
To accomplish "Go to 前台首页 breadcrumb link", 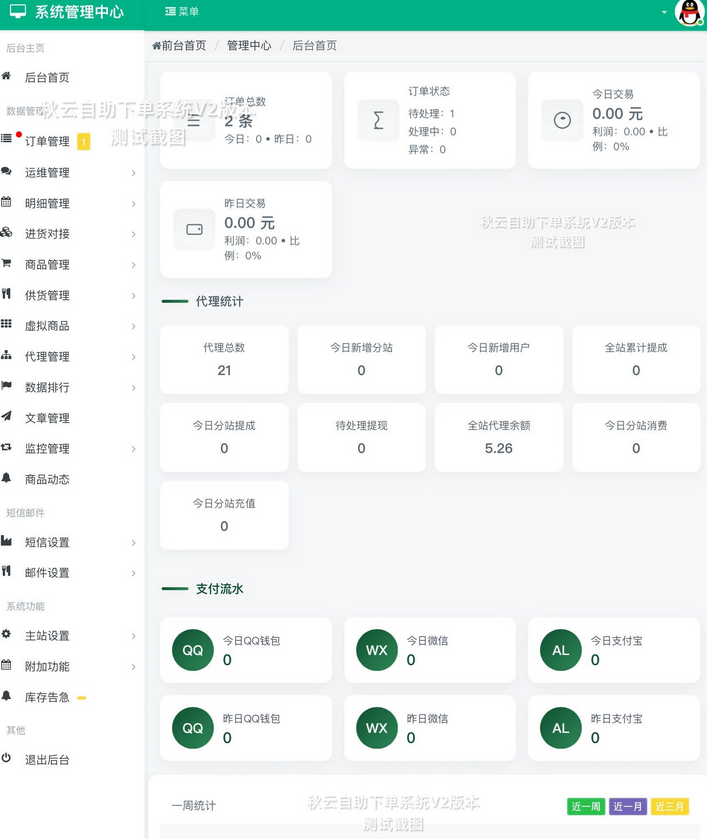I will coord(179,45).
